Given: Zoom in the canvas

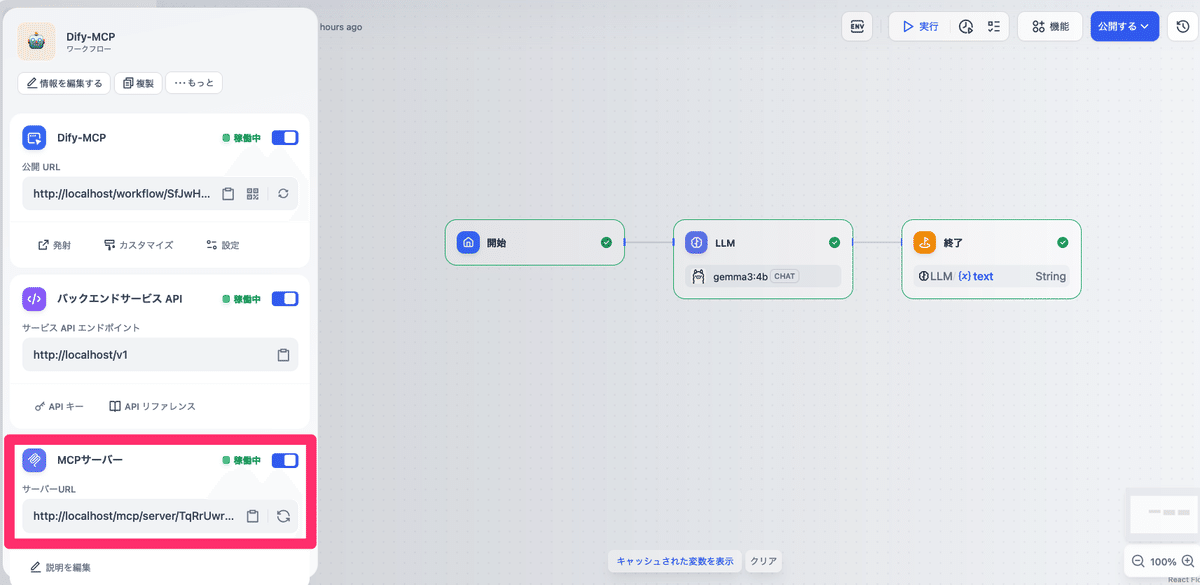Looking at the screenshot, I should point(1188,561).
